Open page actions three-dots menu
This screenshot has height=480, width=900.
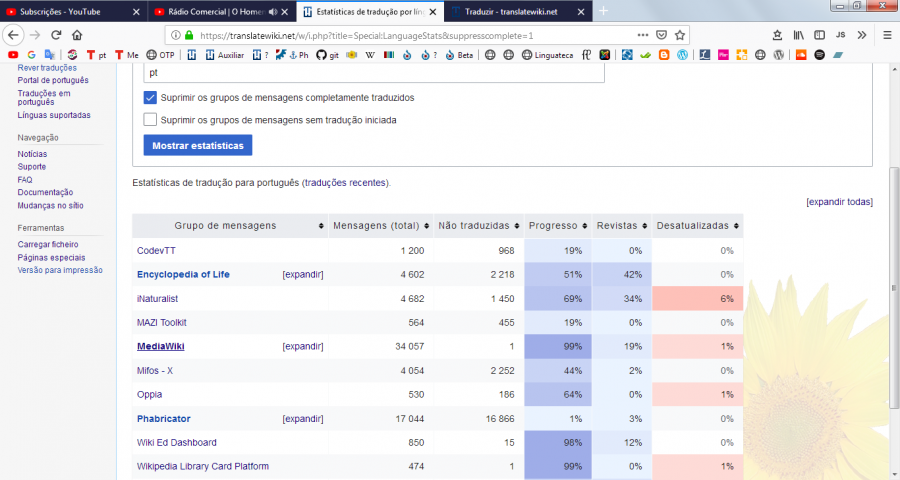[x=643, y=36]
